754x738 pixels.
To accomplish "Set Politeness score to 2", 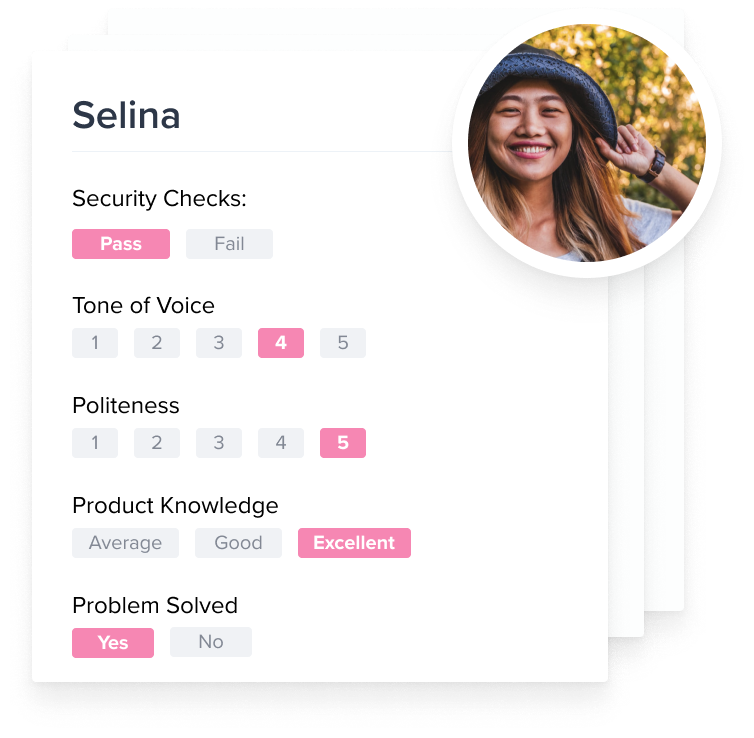I will (157, 443).
